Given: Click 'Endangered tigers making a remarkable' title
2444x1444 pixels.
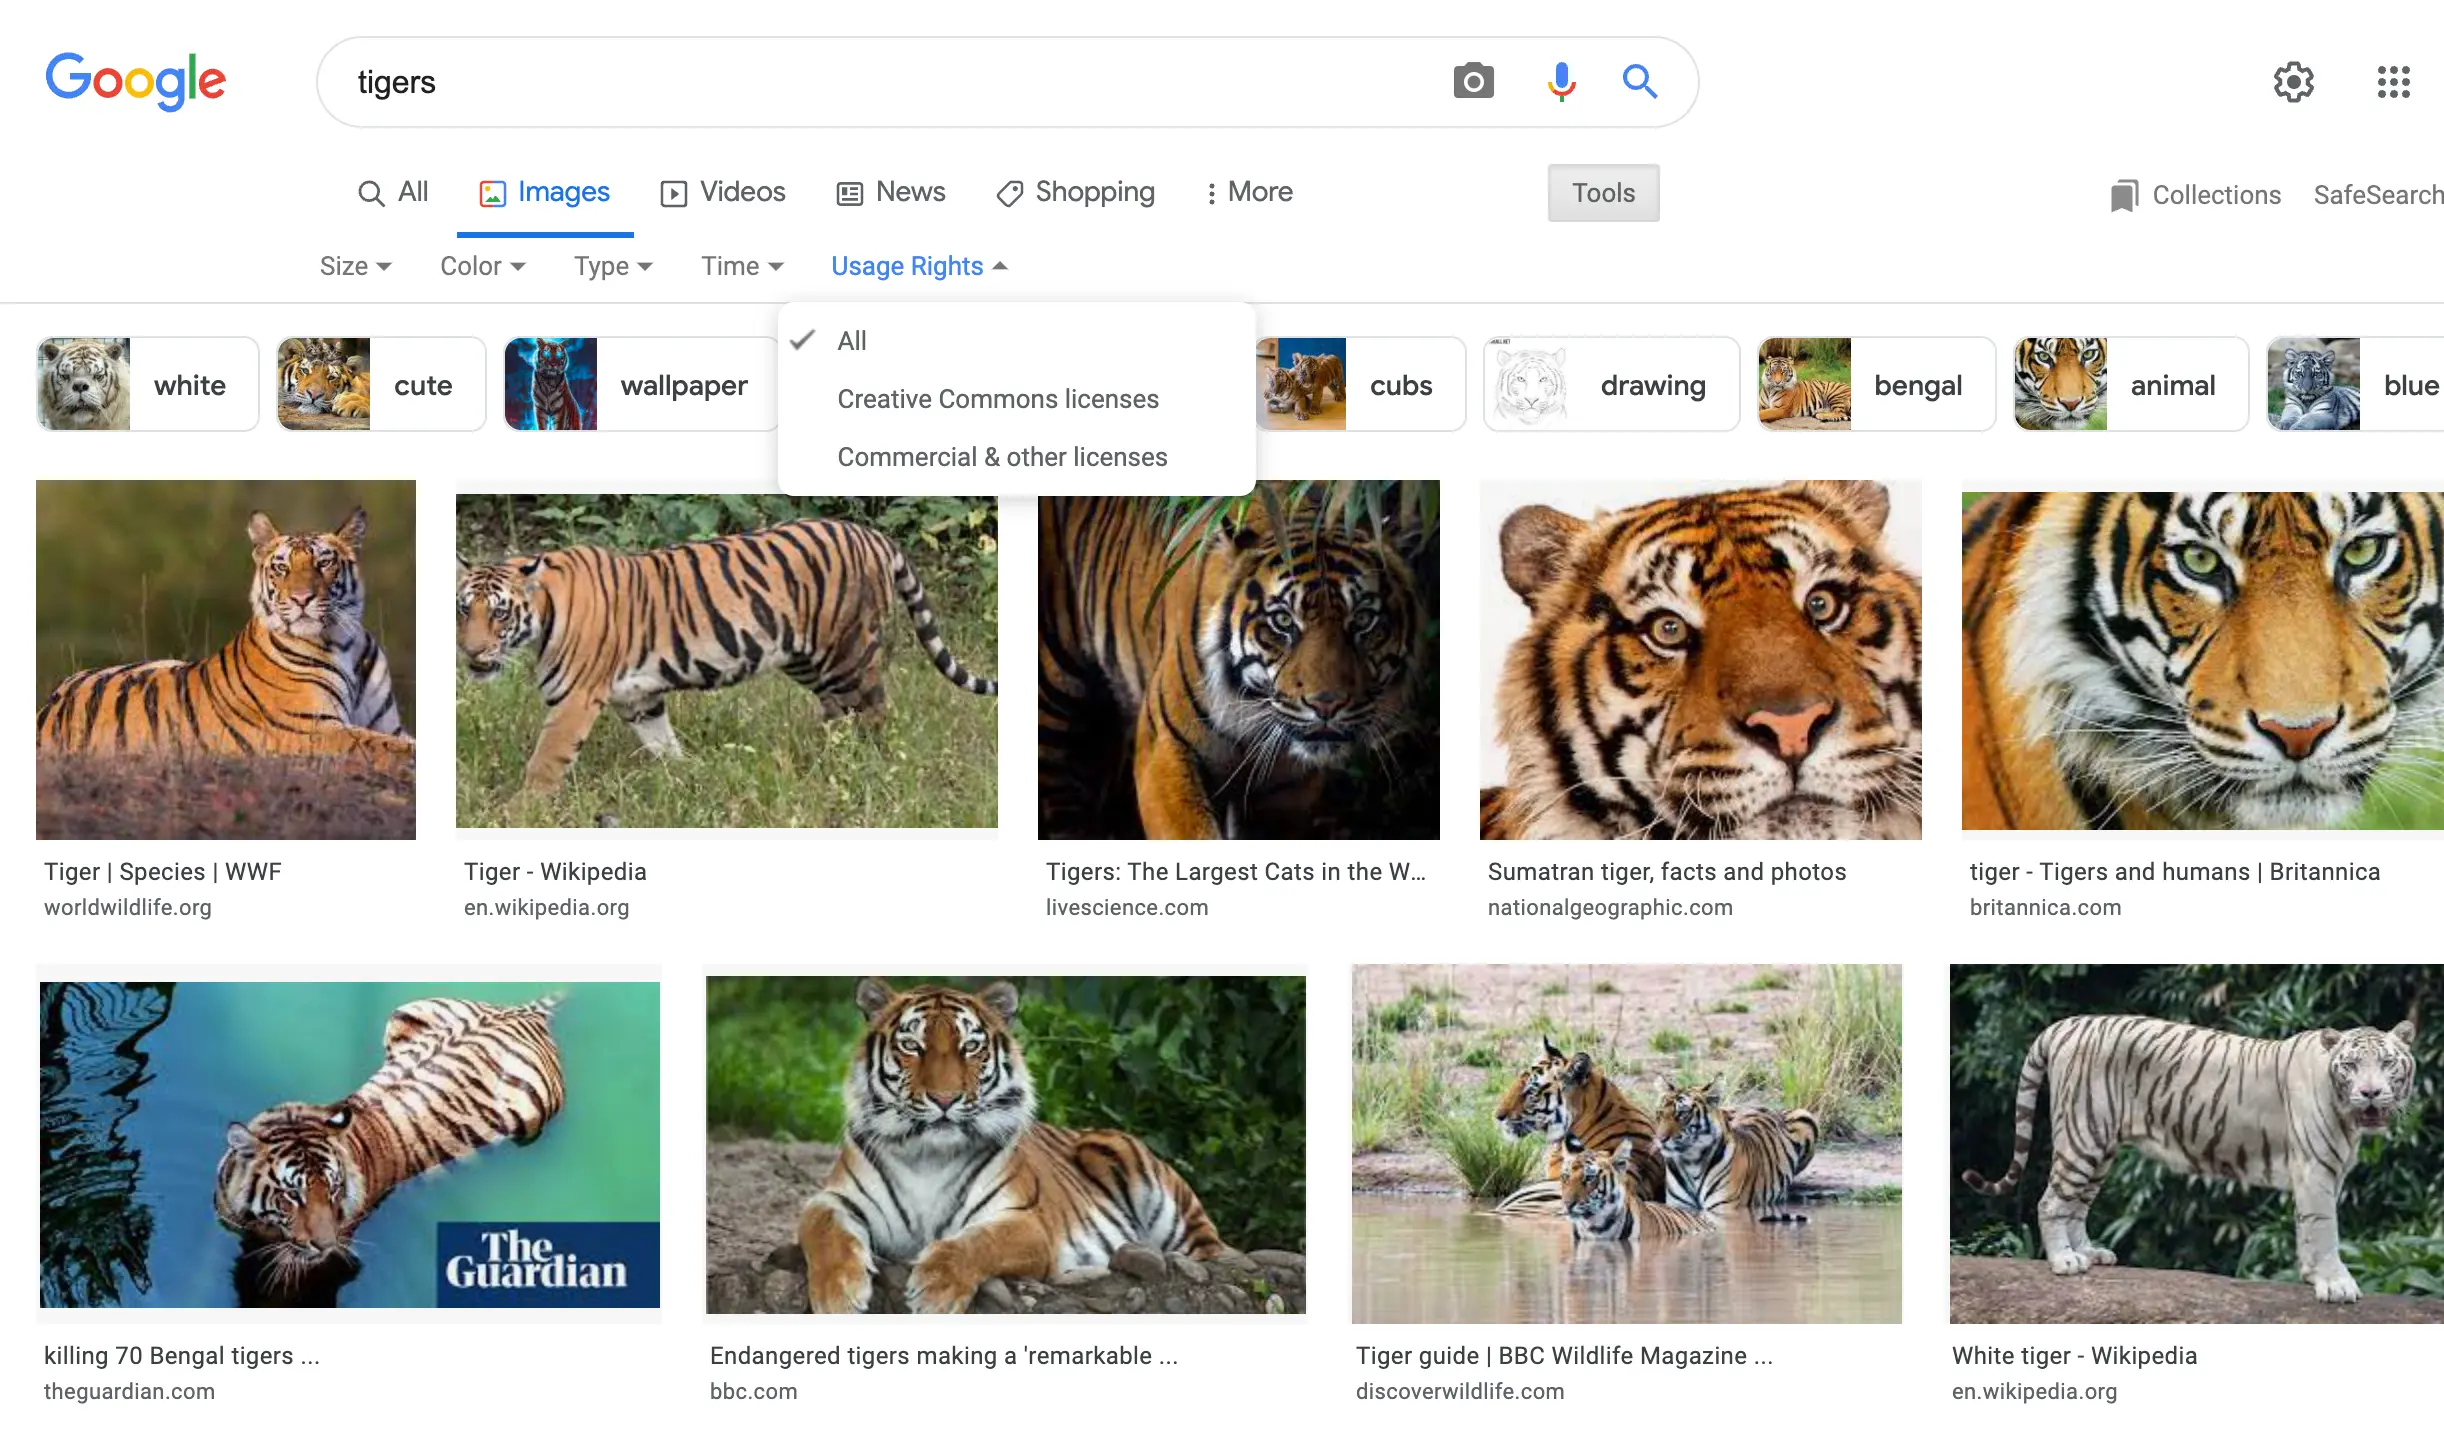Looking at the screenshot, I should click(944, 1356).
